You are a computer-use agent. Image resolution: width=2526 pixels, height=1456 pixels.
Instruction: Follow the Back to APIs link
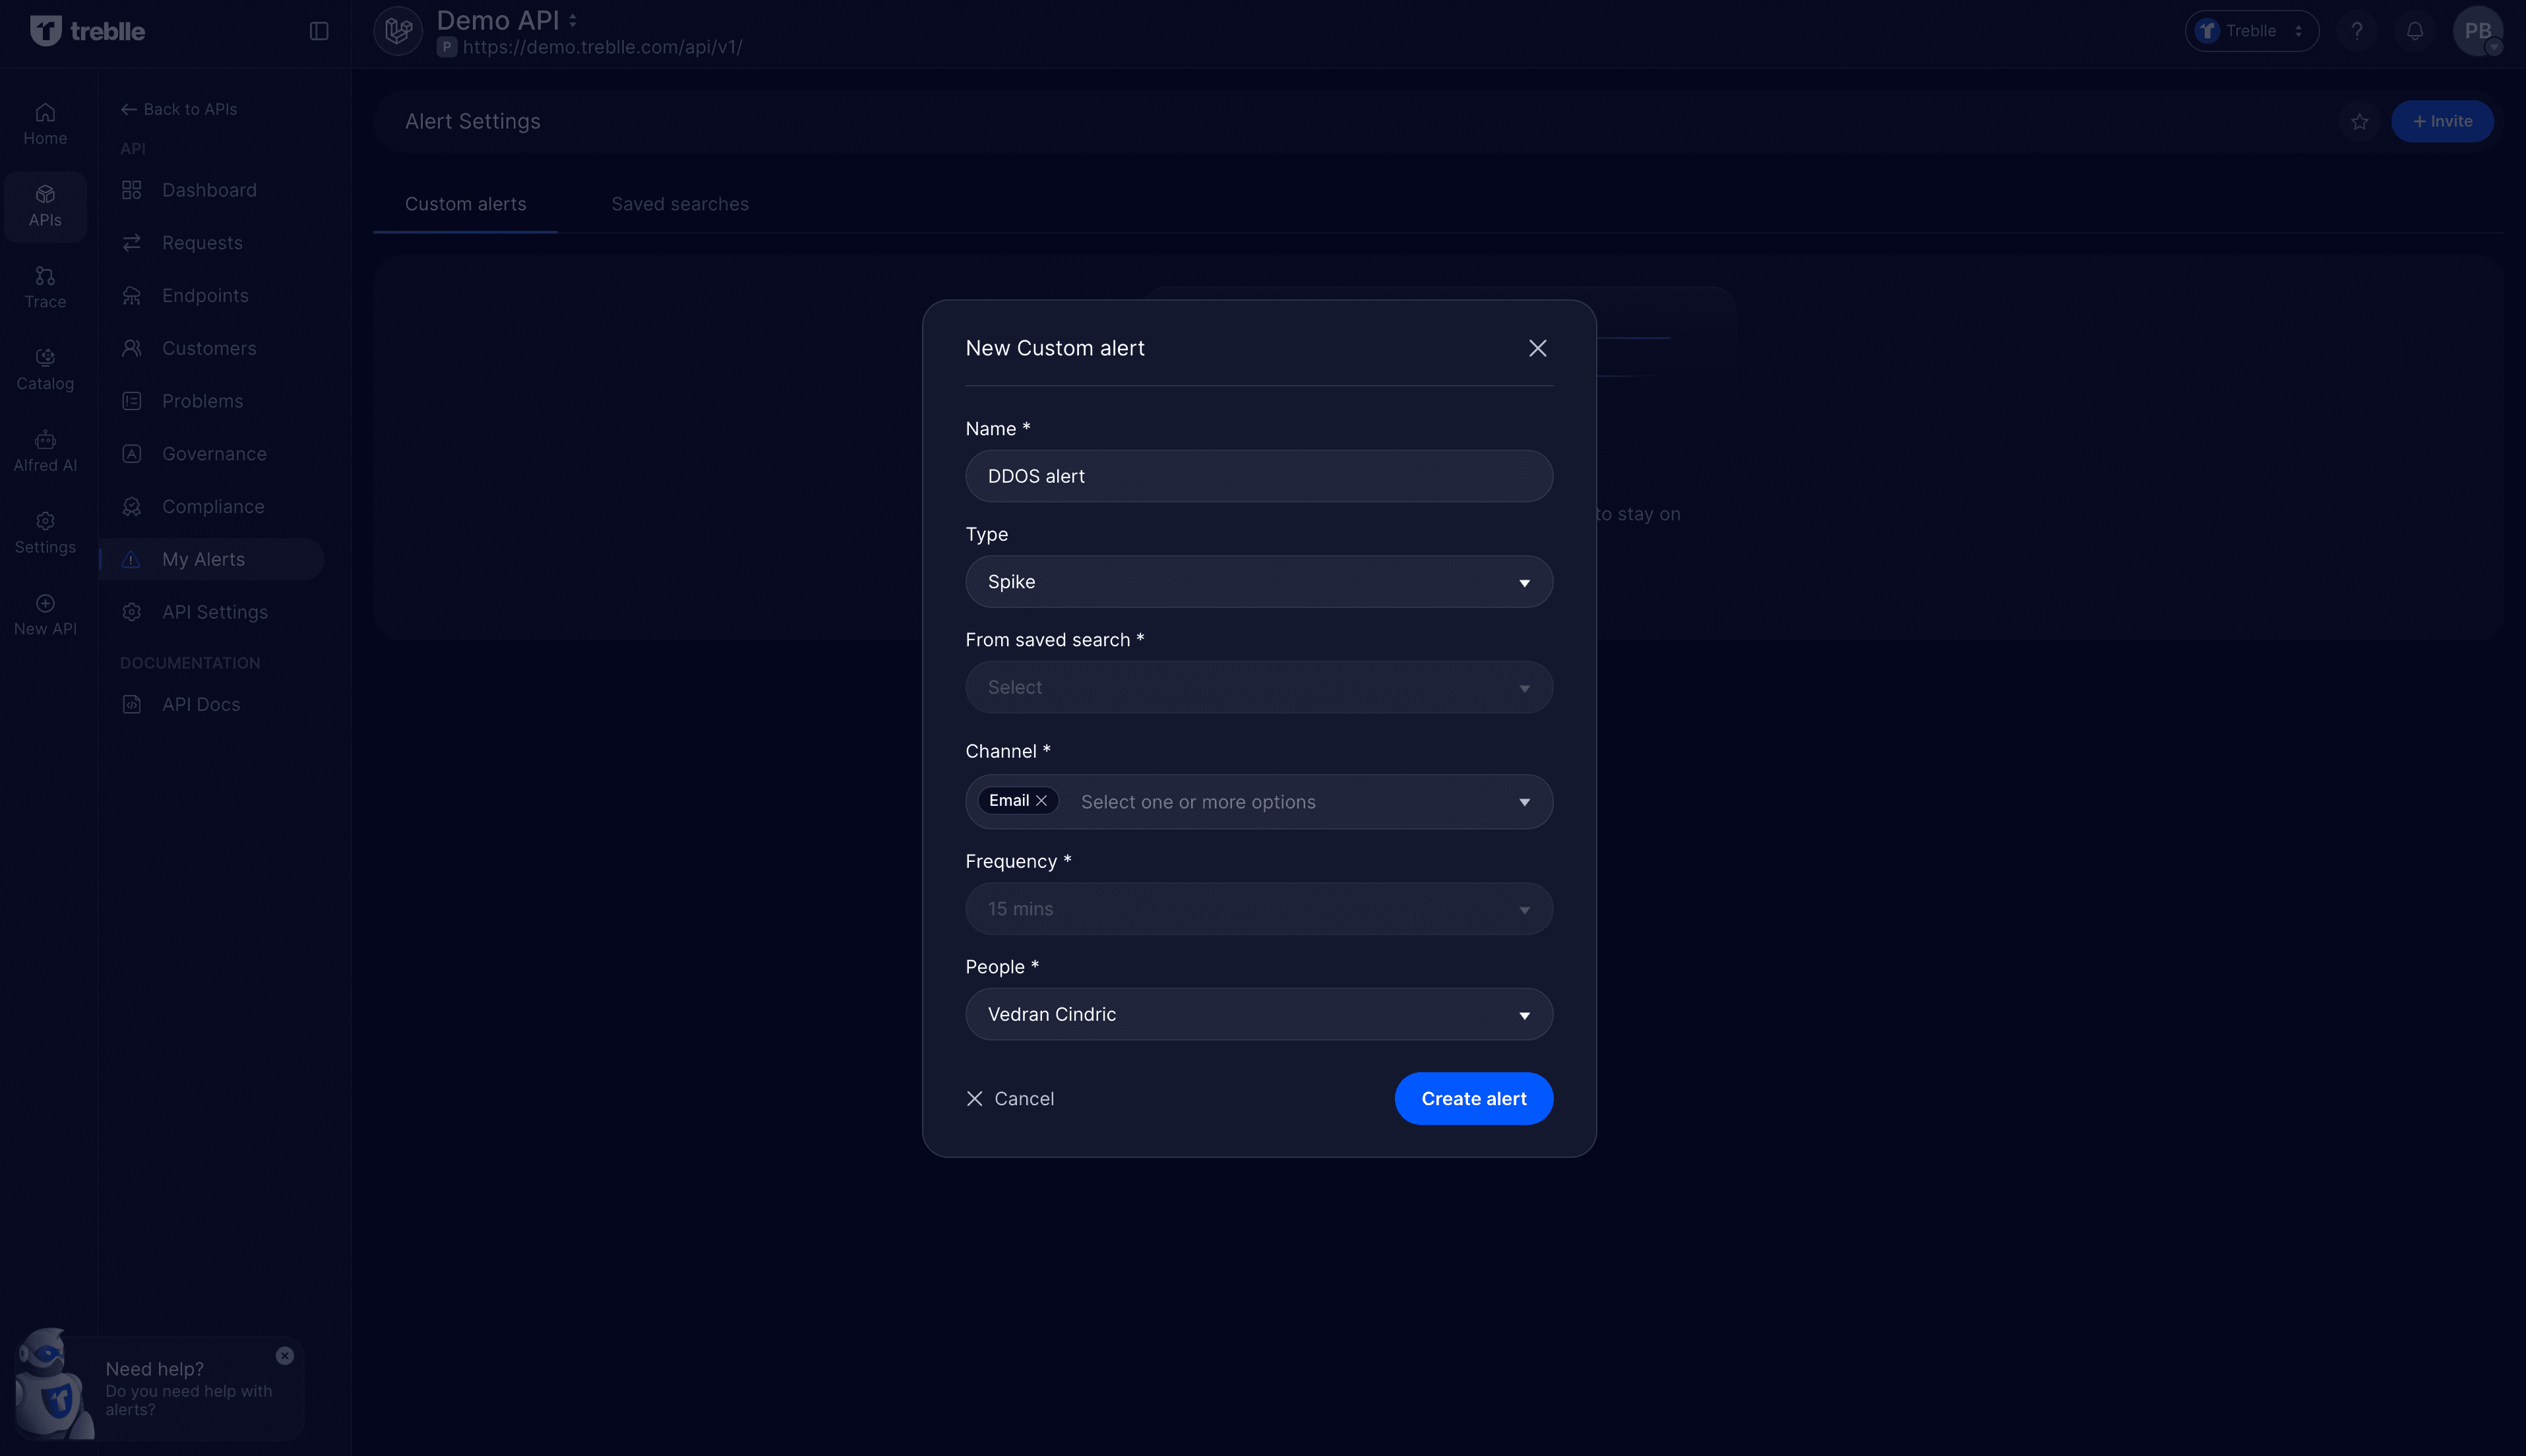pos(178,109)
